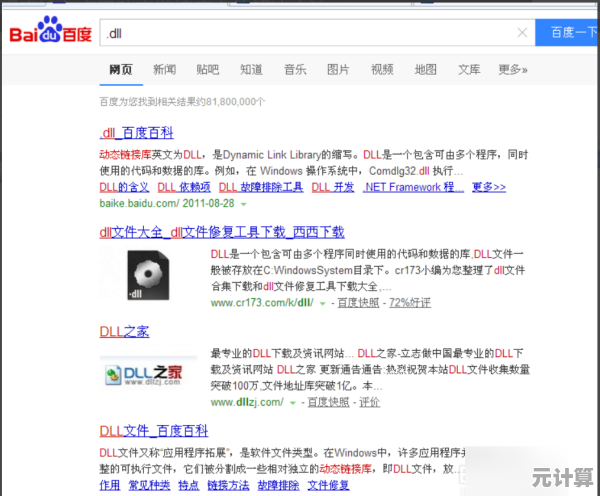Clear the search box with the X icon
Image resolution: width=600 pixels, height=496 pixels.
tap(522, 33)
